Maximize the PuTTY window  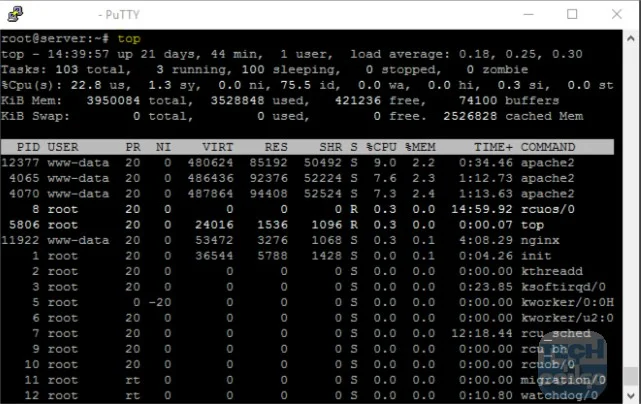coord(572,14)
